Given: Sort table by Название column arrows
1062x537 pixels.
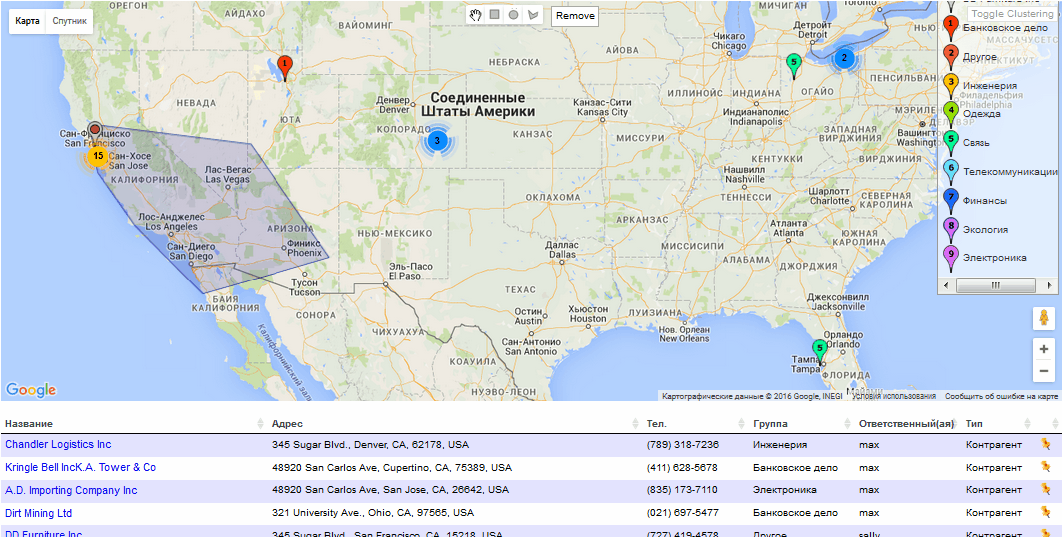Looking at the screenshot, I should [x=261, y=423].
